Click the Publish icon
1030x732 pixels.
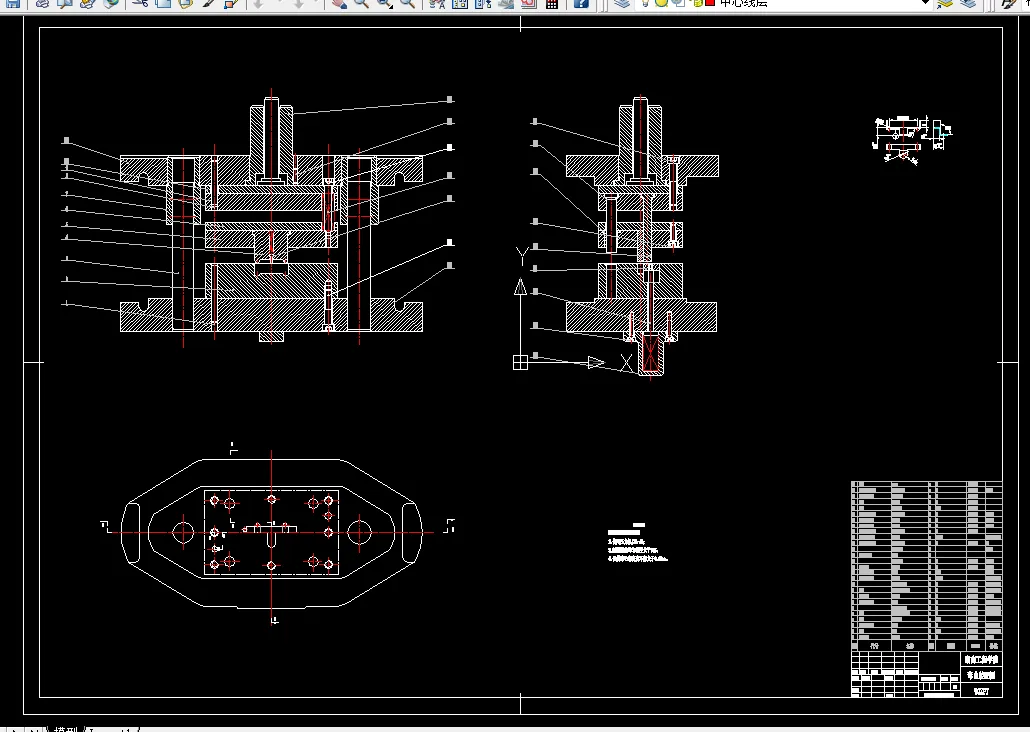click(x=87, y=3)
